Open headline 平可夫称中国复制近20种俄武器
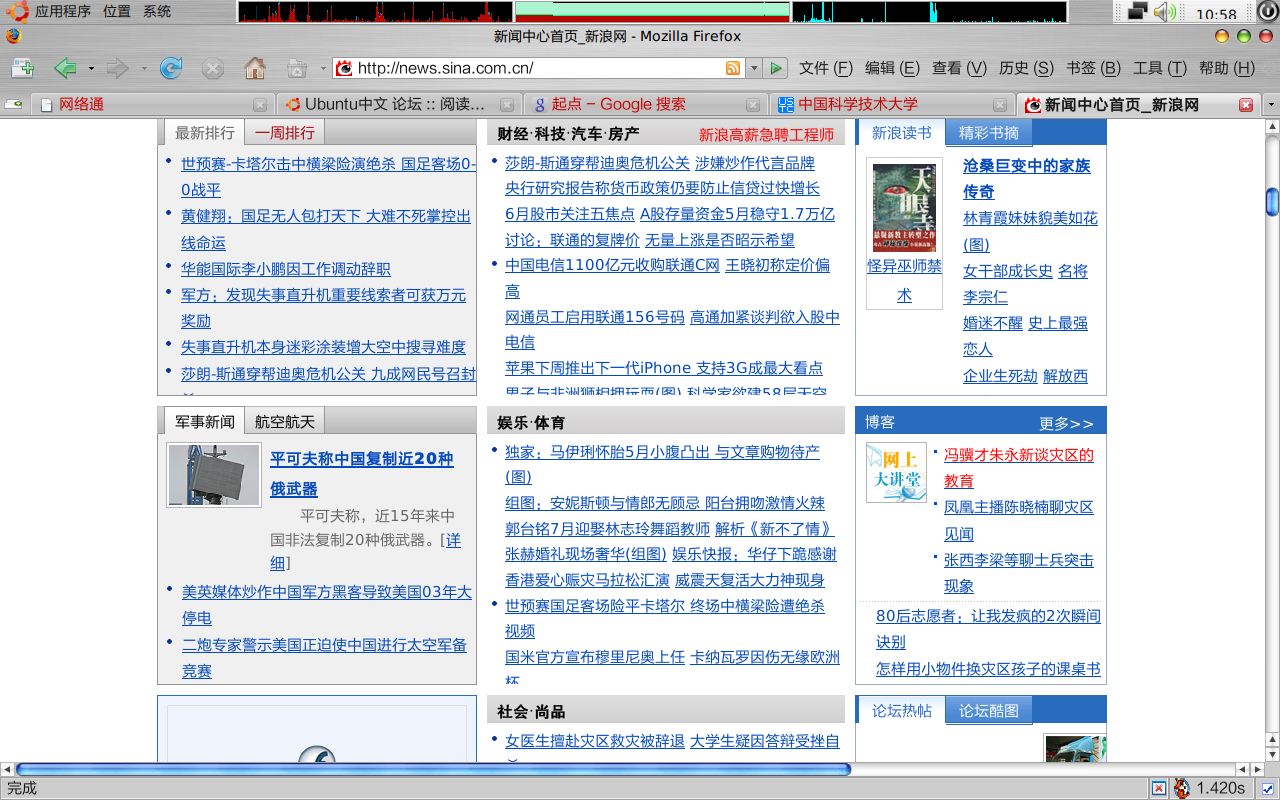The height and width of the screenshot is (800, 1280). click(361, 474)
